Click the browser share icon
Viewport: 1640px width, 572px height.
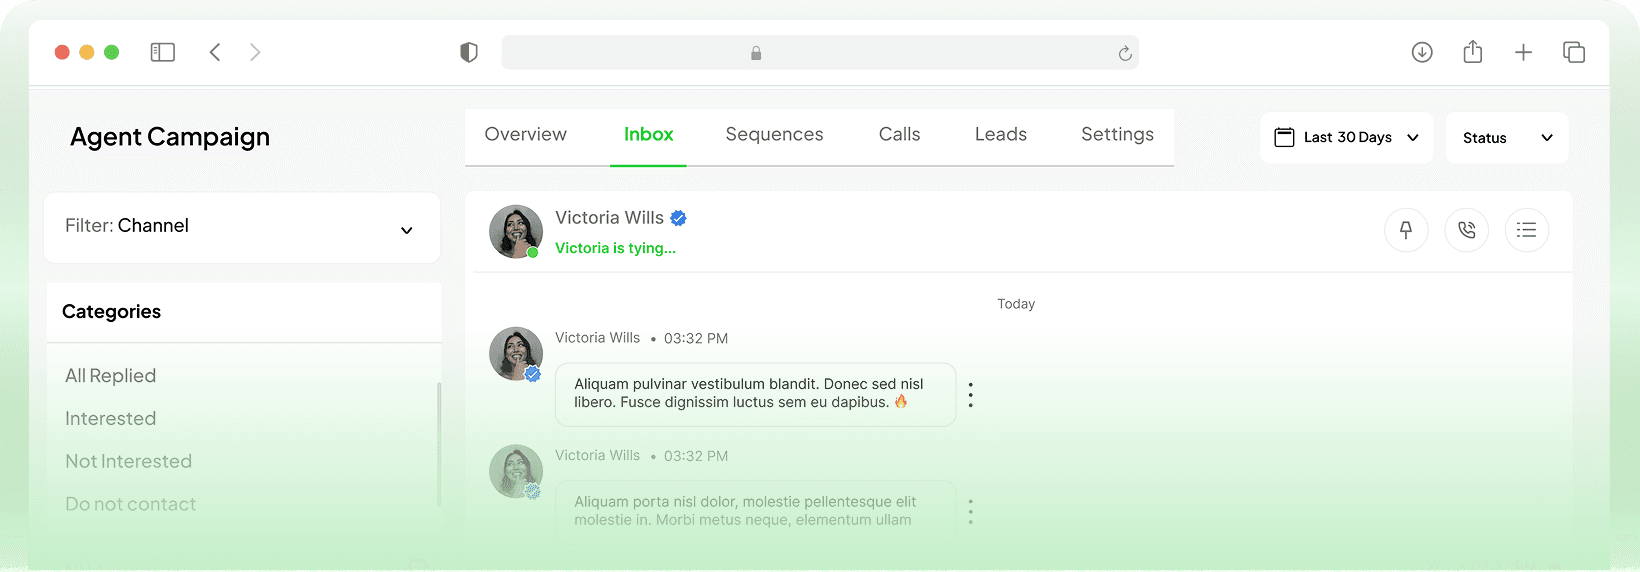[x=1472, y=53]
